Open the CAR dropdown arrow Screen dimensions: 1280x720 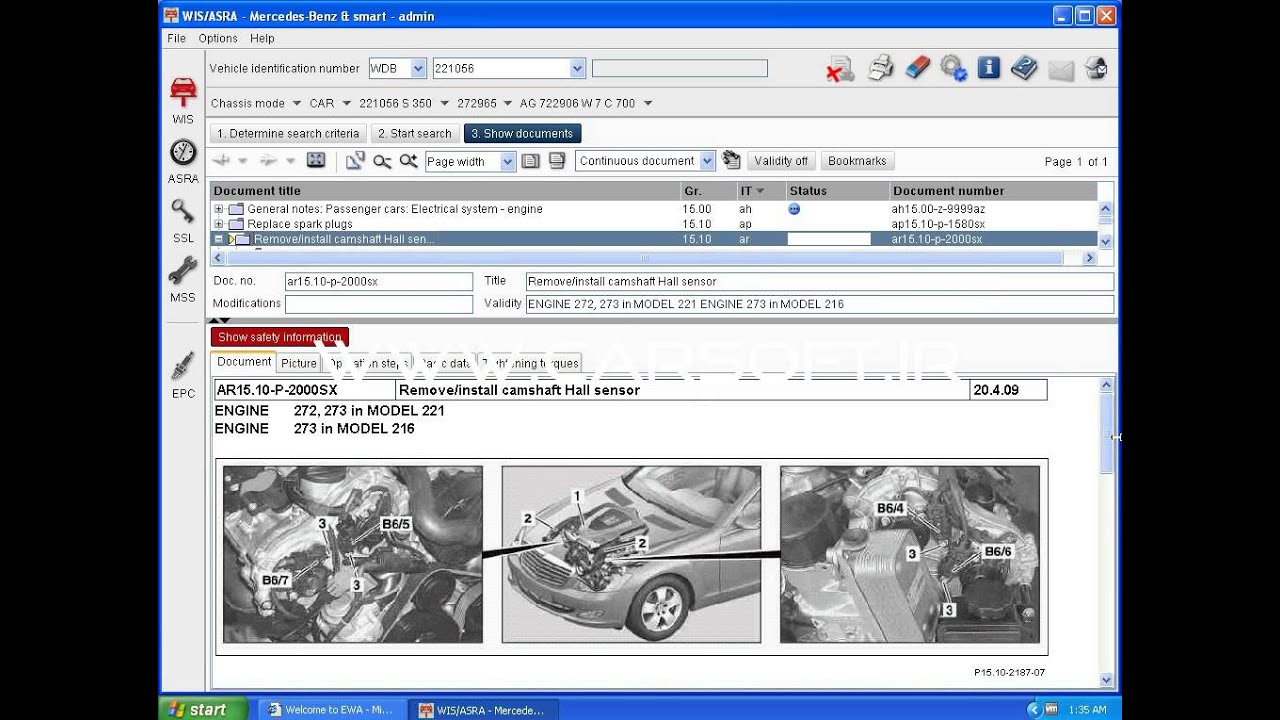click(346, 103)
